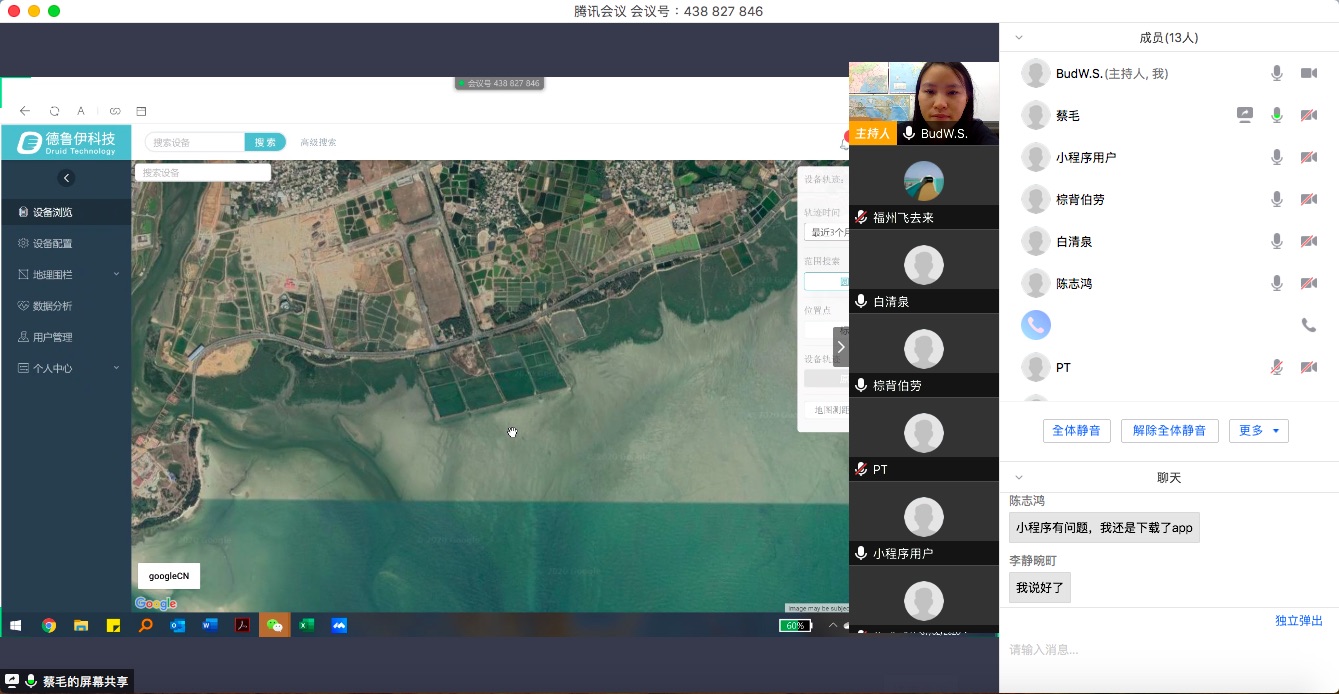The image size is (1339, 694).
Task: Collapse the 聊天 chat panel
Action: click(x=1019, y=478)
